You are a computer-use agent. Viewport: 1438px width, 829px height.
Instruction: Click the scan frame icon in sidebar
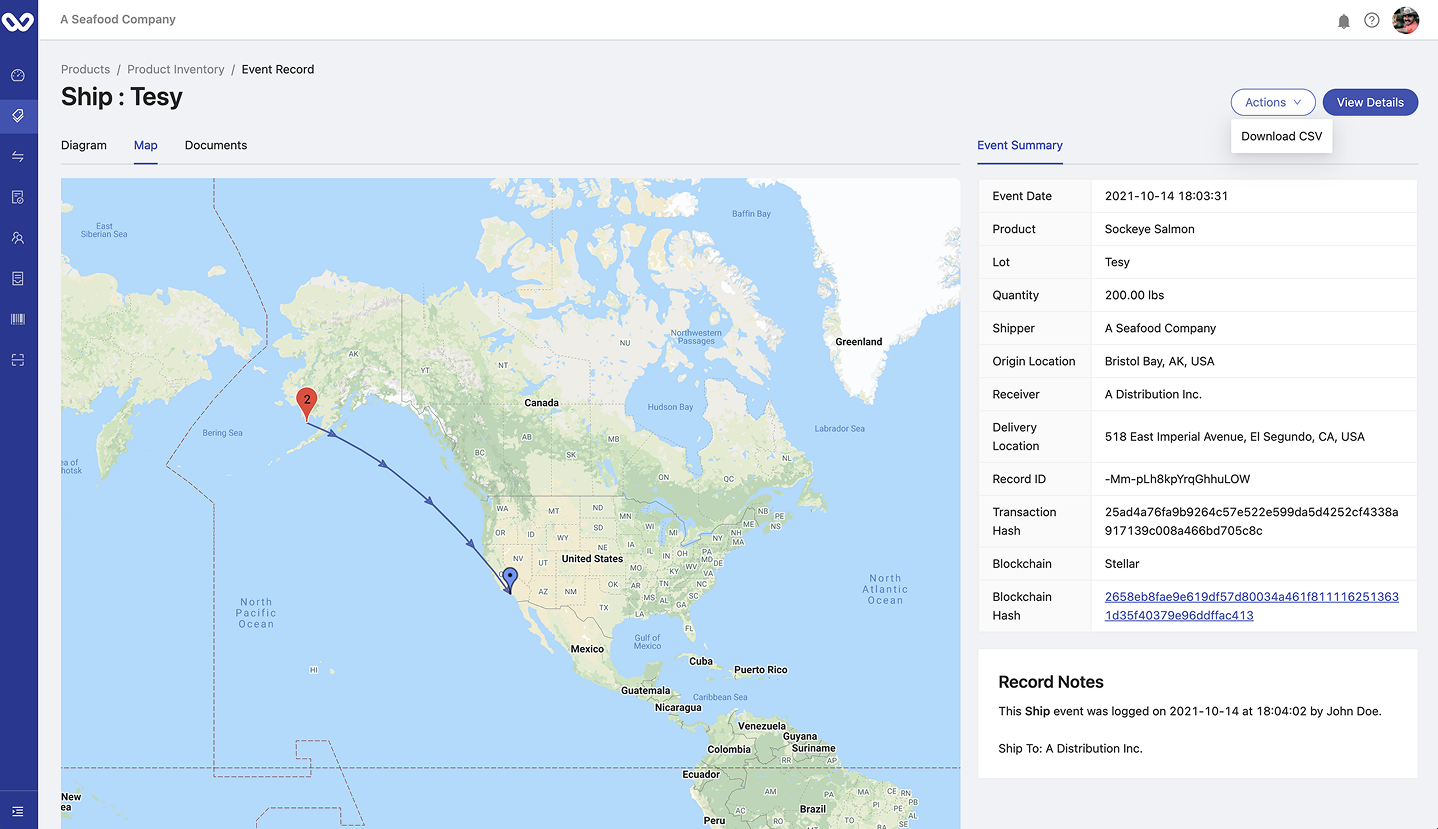18,360
